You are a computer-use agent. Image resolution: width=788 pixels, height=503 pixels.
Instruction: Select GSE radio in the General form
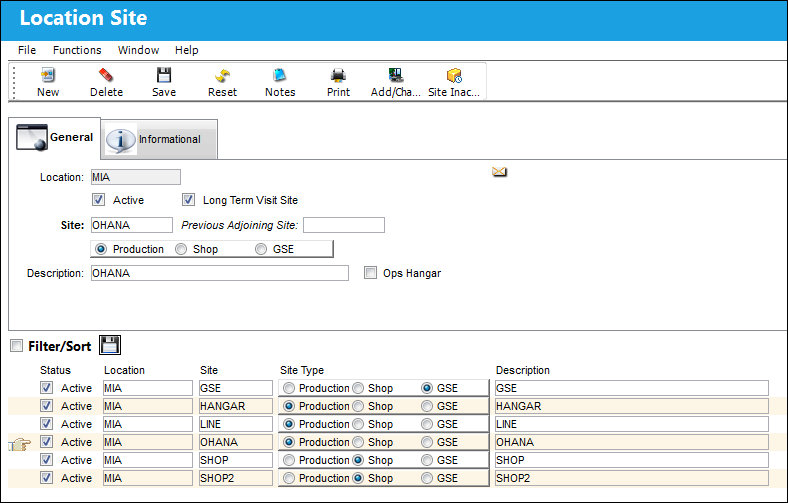261,249
